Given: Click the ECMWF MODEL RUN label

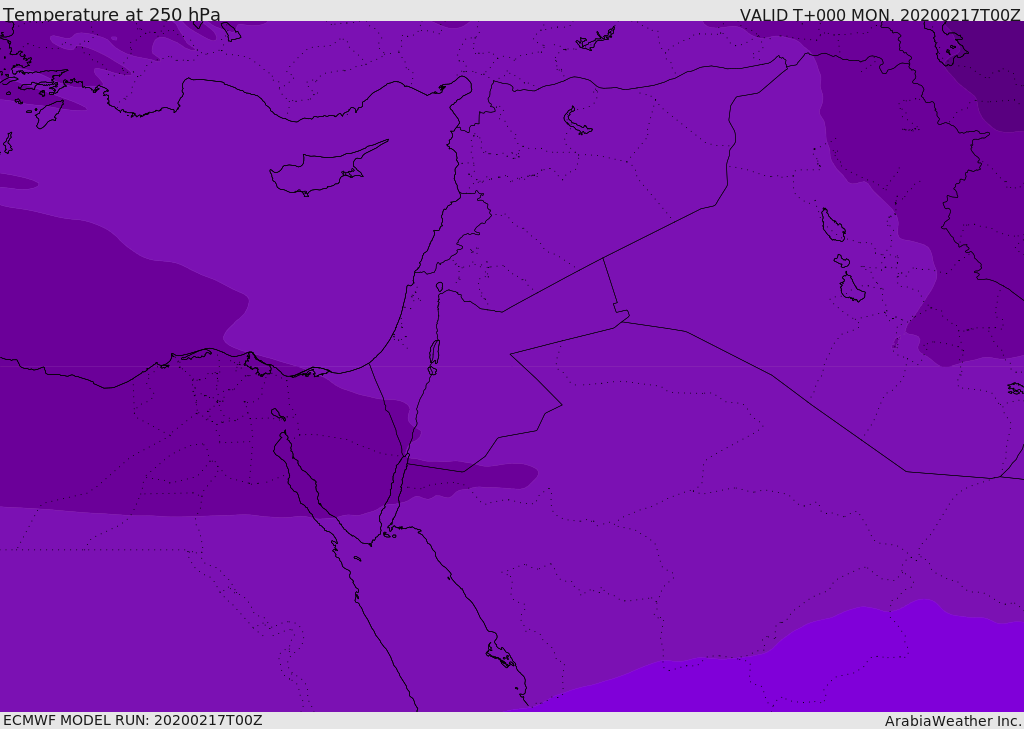Looking at the screenshot, I should click(132, 720).
